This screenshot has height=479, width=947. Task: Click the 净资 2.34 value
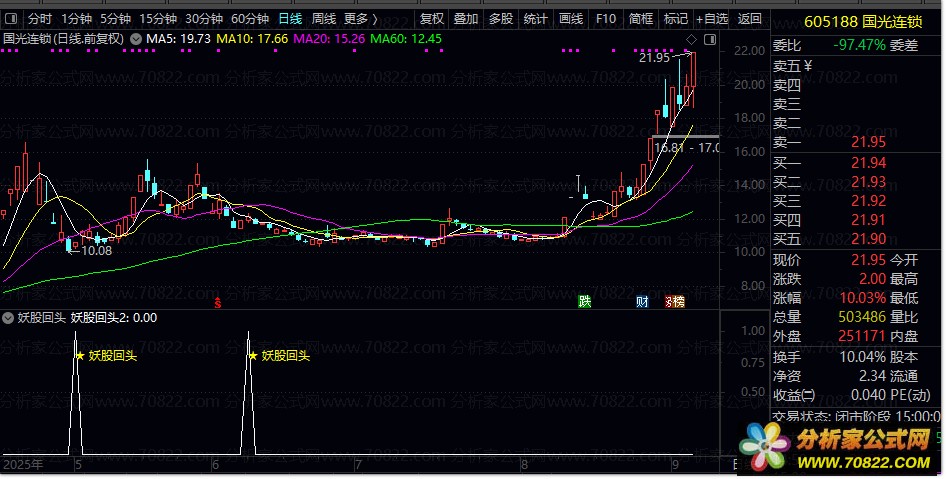873,377
